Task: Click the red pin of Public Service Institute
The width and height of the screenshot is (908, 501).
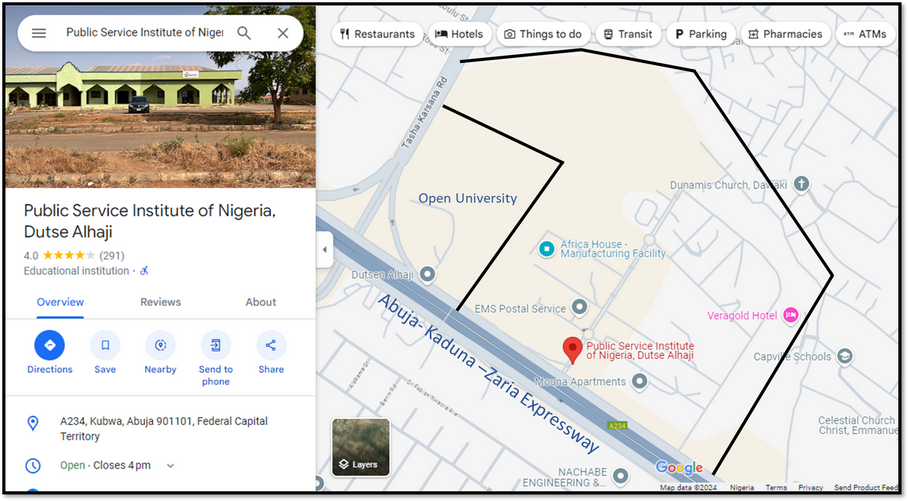Action: (572, 350)
